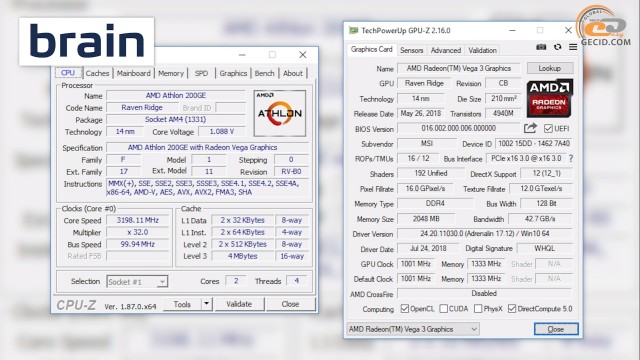This screenshot has height=360, width=640.
Task: Click the Shaders value 192 Unified
Action: (431, 173)
